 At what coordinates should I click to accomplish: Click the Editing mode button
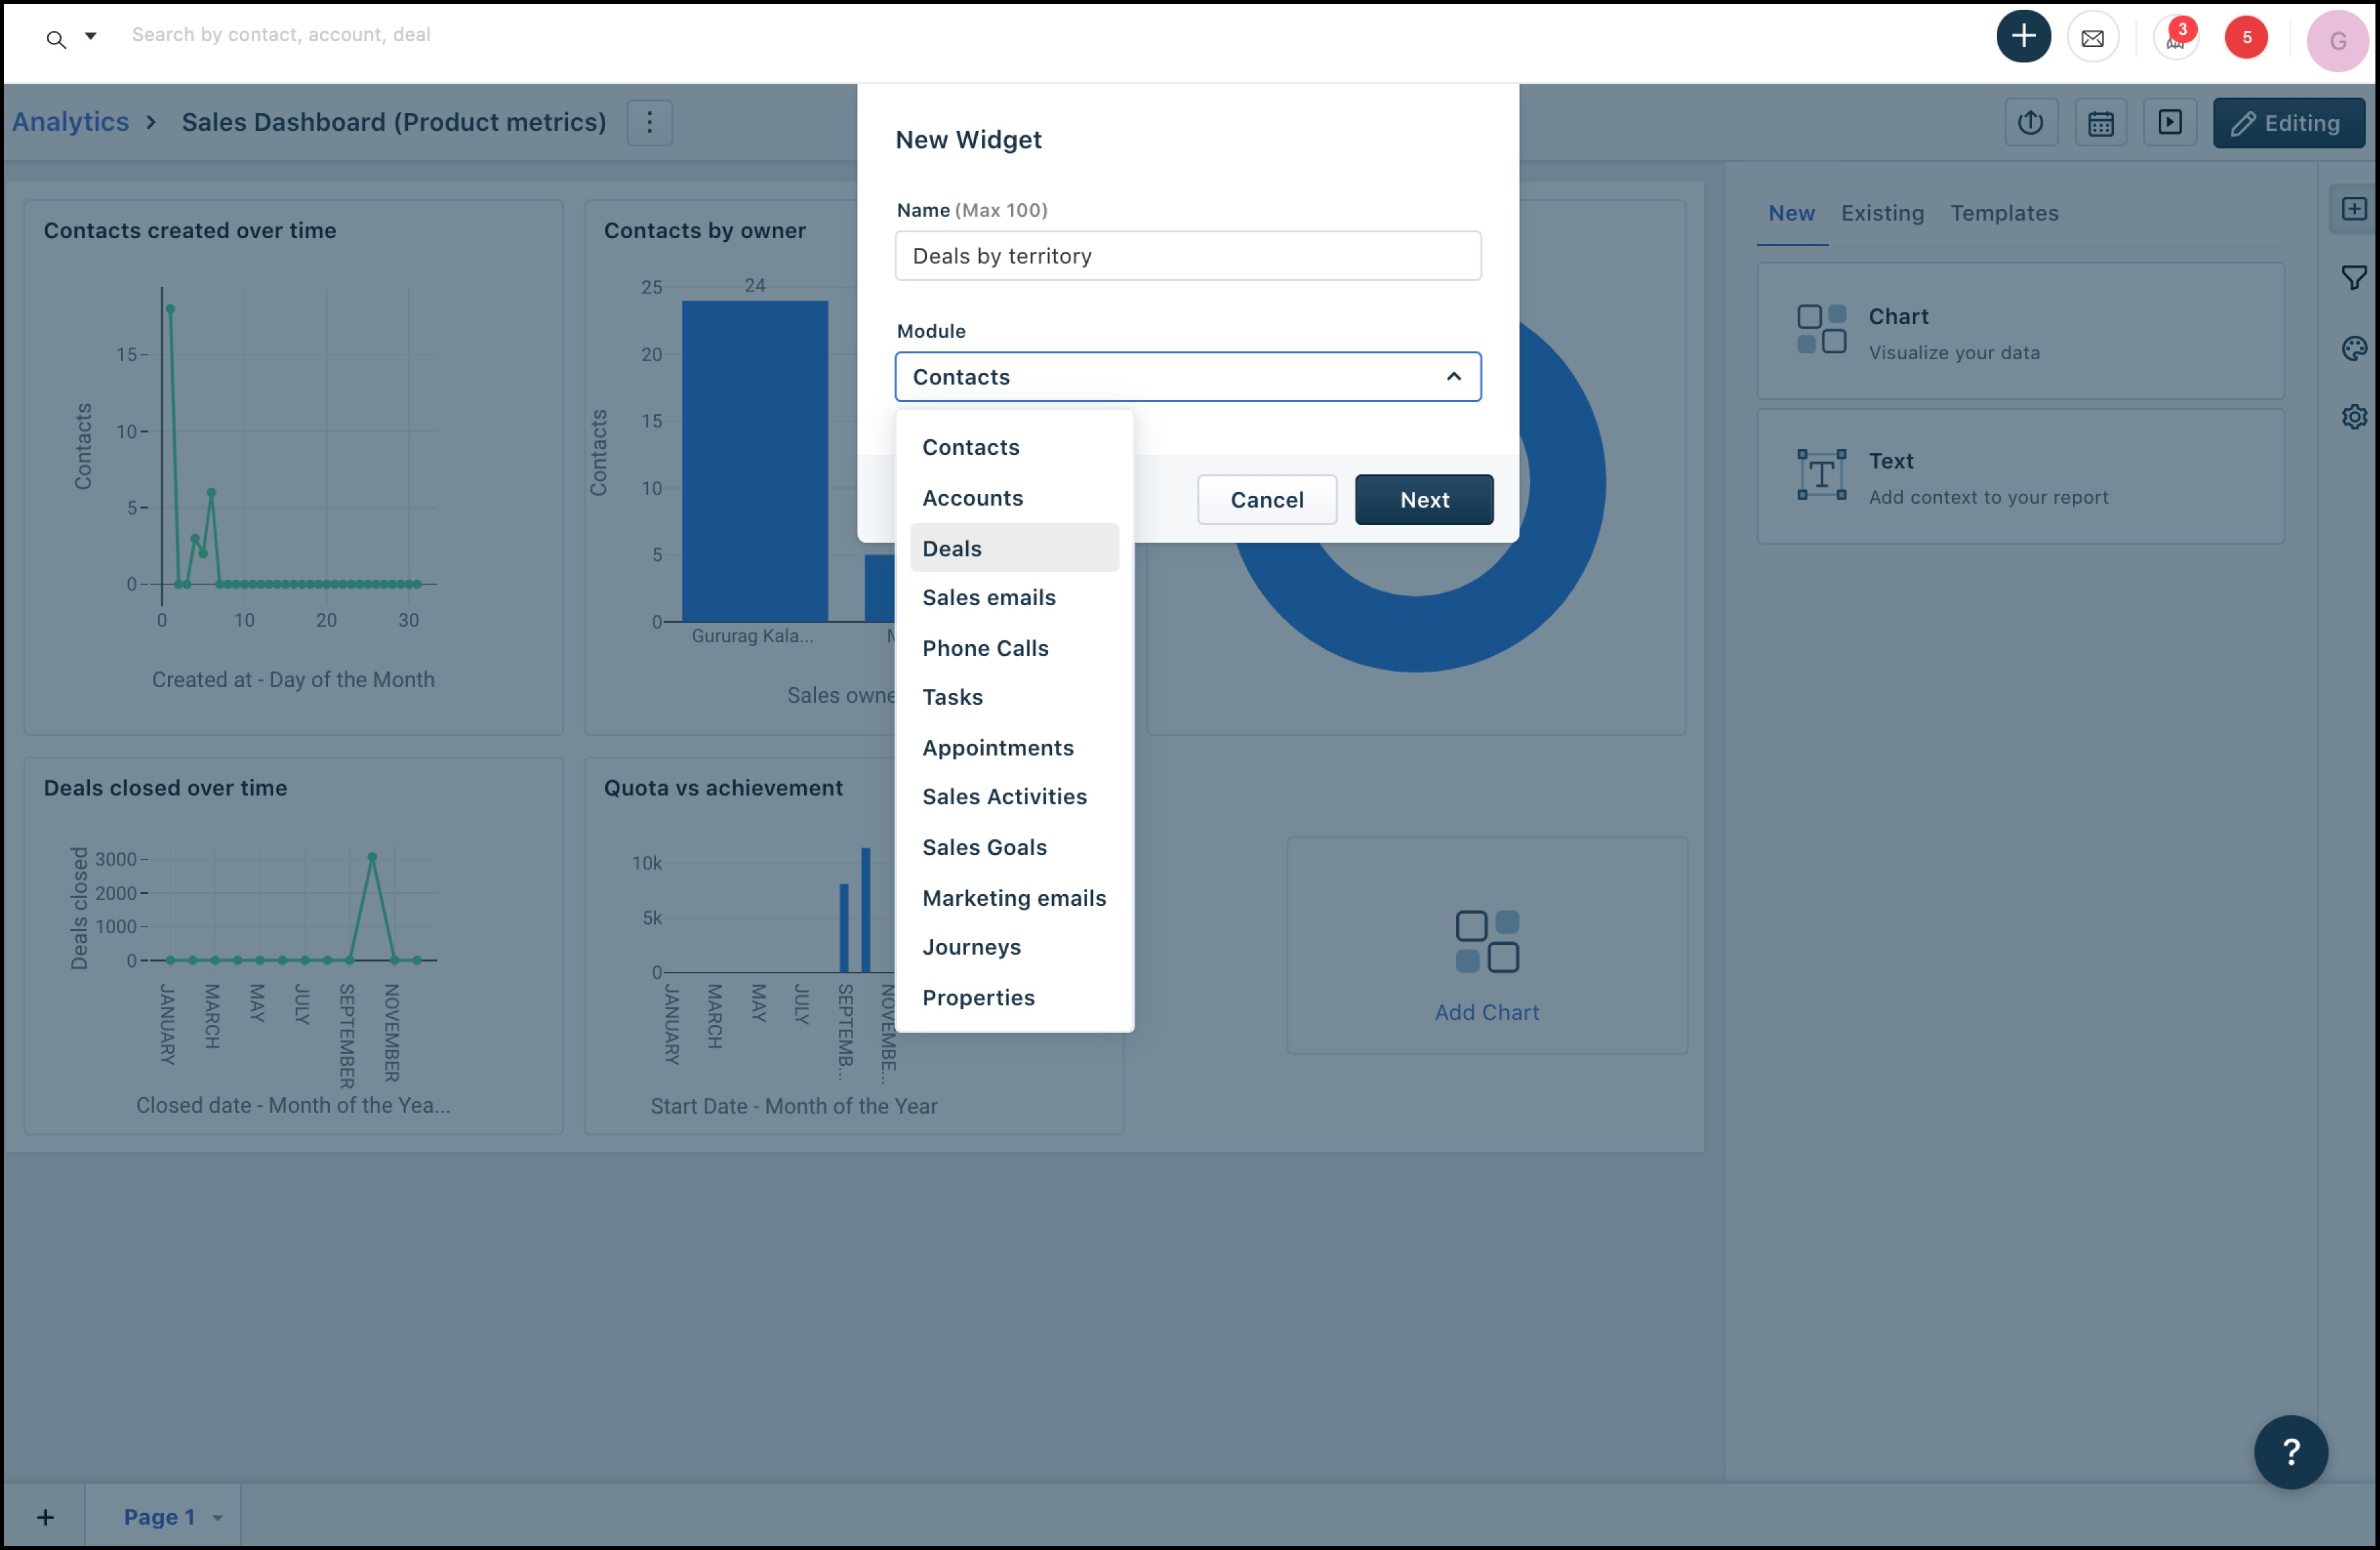(2288, 123)
